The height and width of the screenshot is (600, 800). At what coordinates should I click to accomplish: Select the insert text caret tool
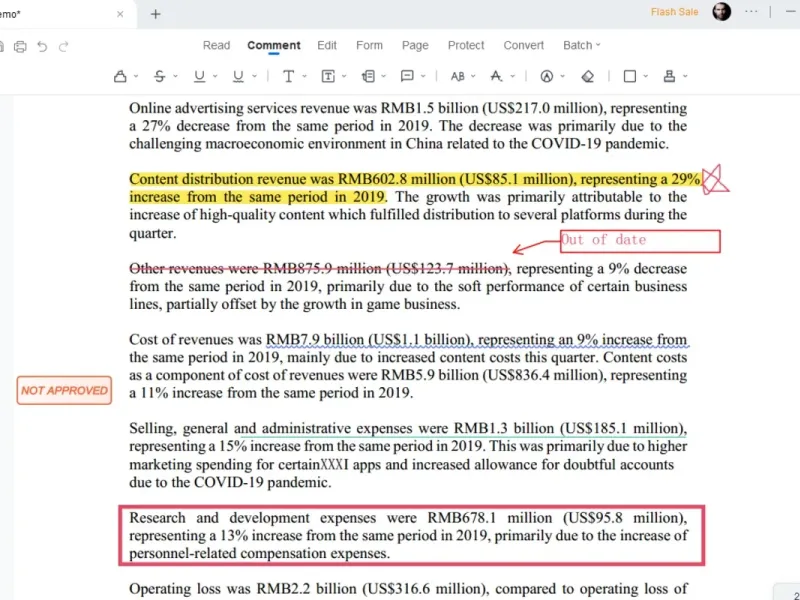(496, 77)
